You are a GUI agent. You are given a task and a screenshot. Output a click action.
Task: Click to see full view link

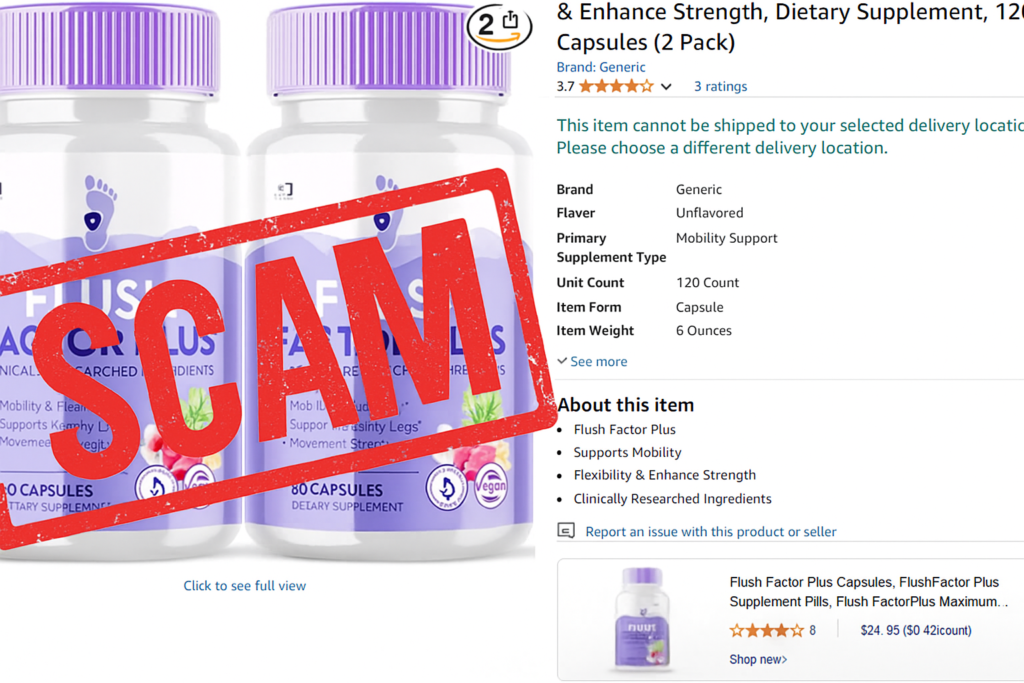coord(244,586)
